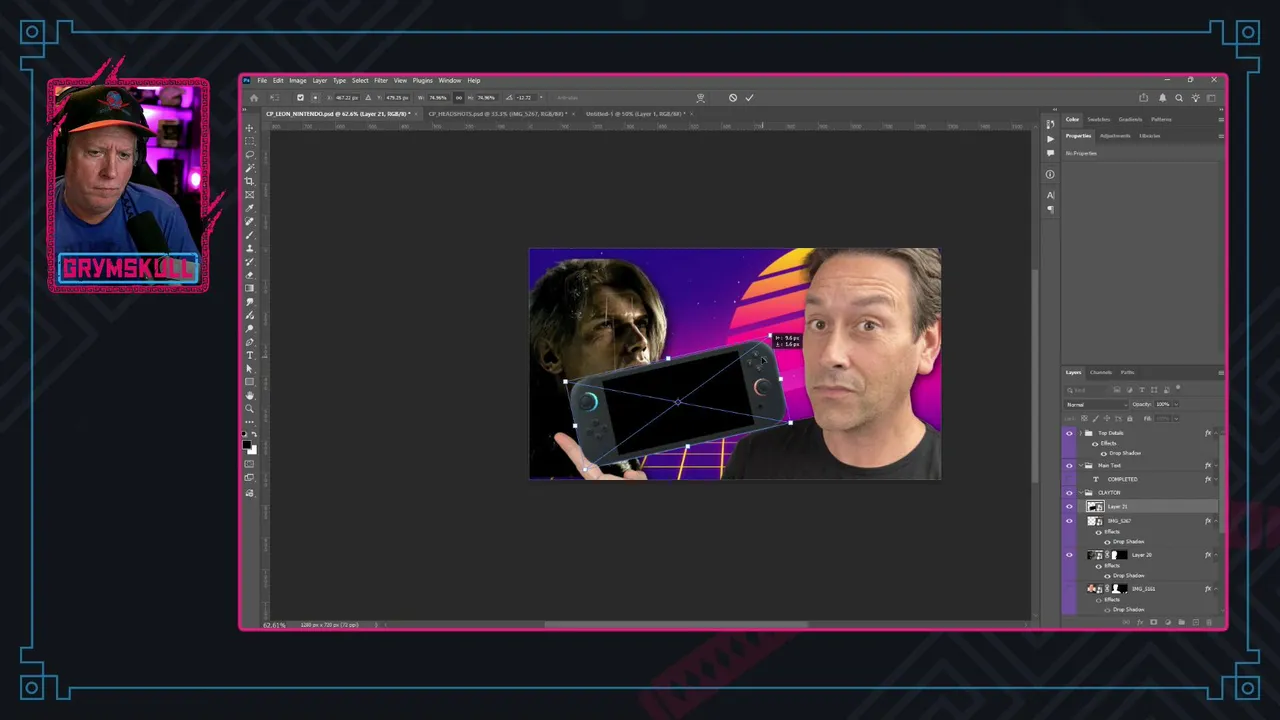This screenshot has height=720, width=1280.
Task: Toggle the link width and height ratio button
Action: [459, 97]
